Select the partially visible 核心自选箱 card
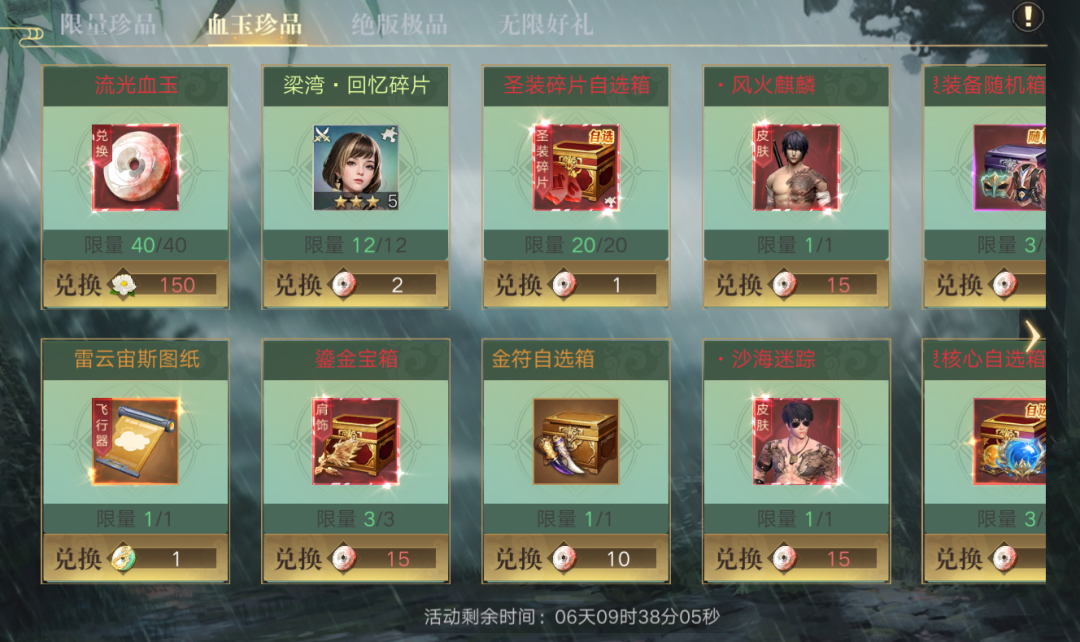This screenshot has width=1080, height=642. click(985, 462)
